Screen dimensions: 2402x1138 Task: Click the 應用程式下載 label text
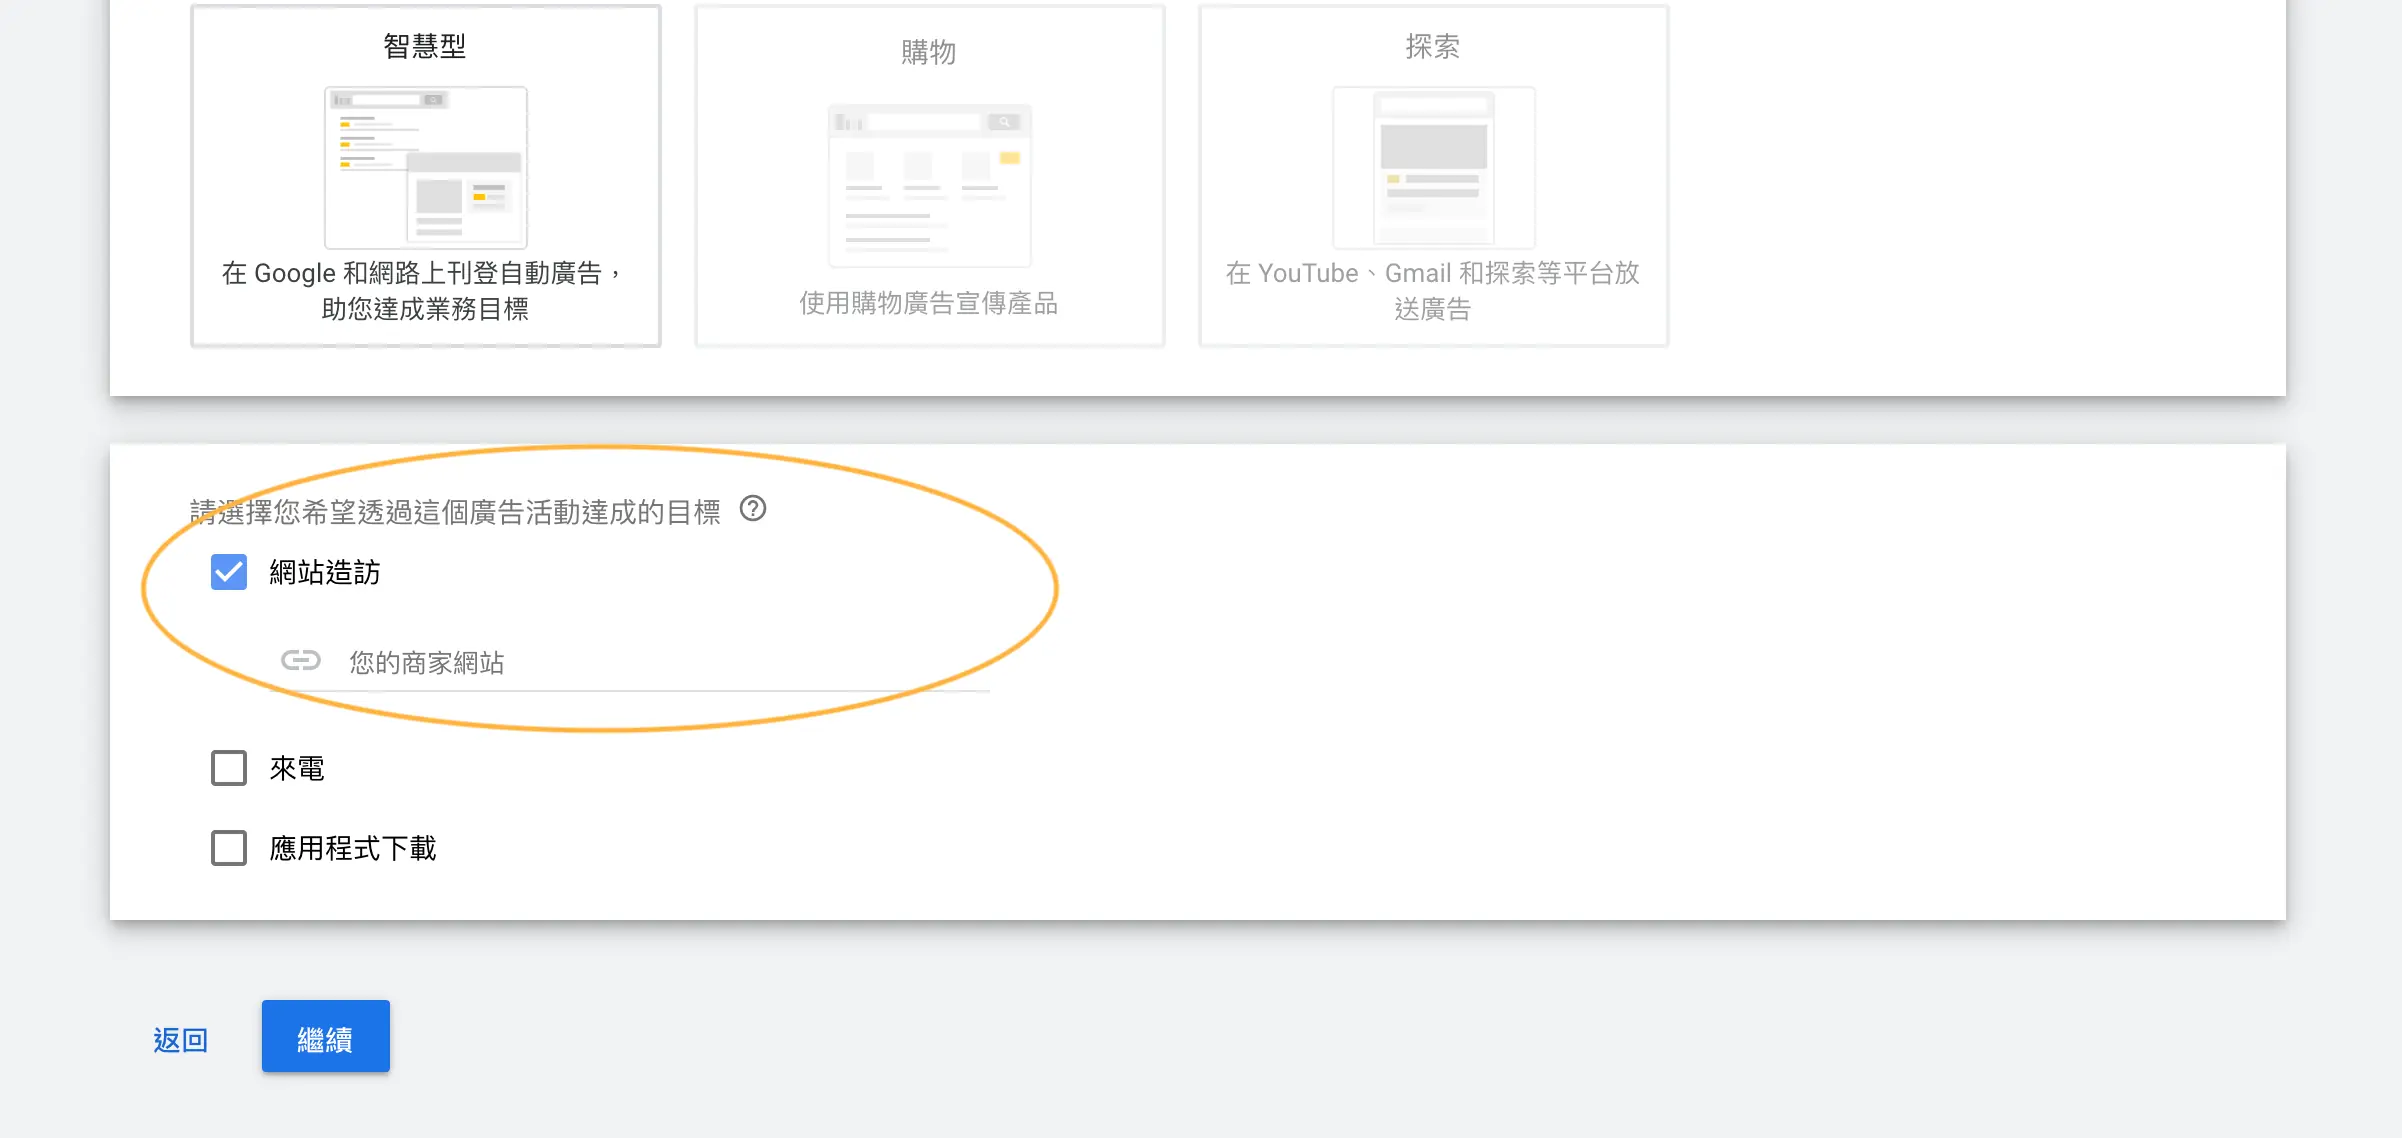point(353,849)
